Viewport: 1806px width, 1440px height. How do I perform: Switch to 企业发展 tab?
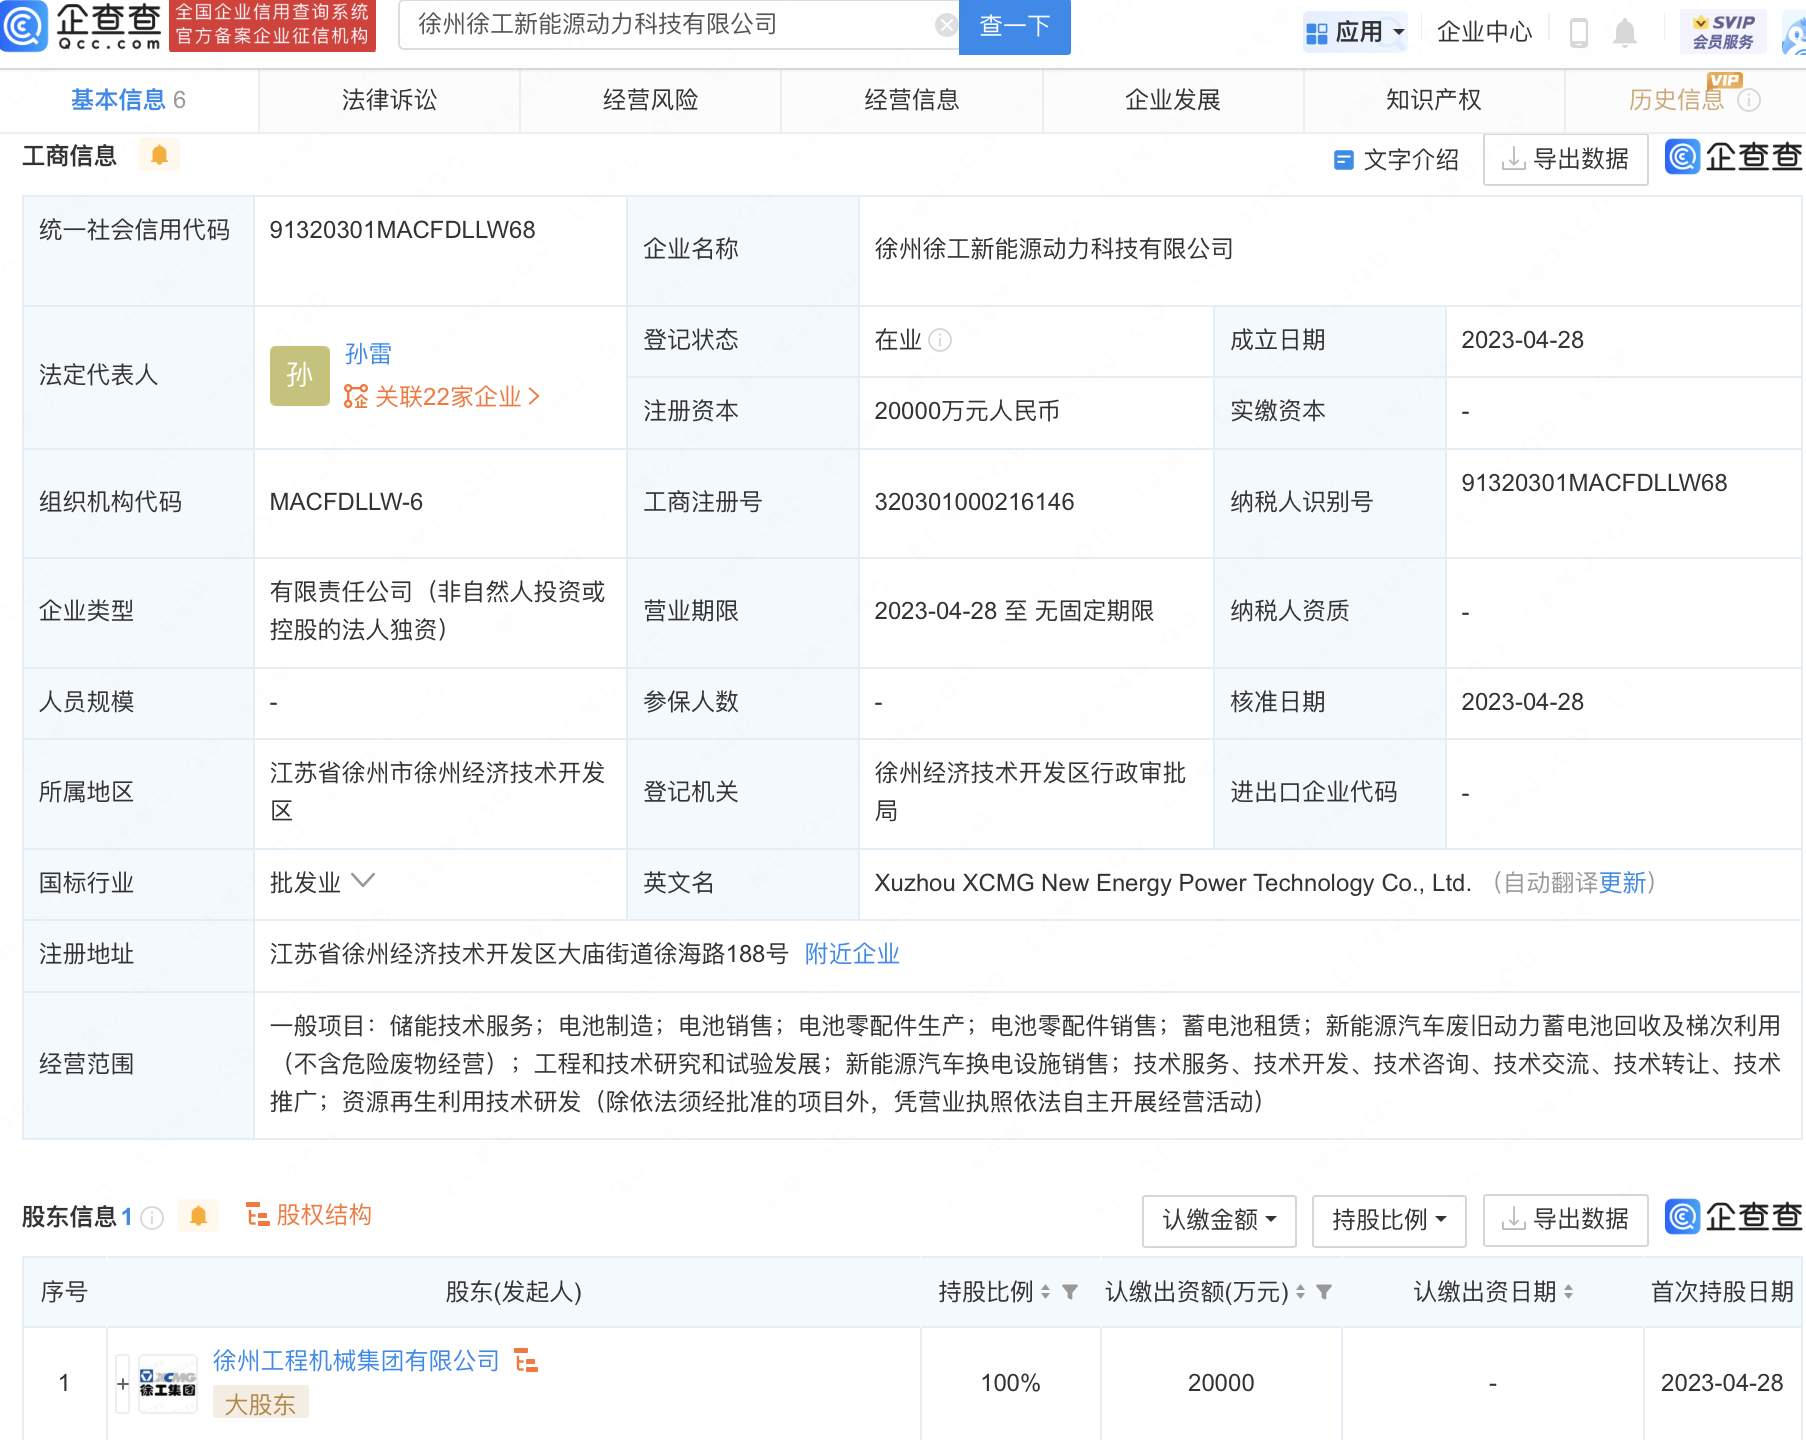1172,100
